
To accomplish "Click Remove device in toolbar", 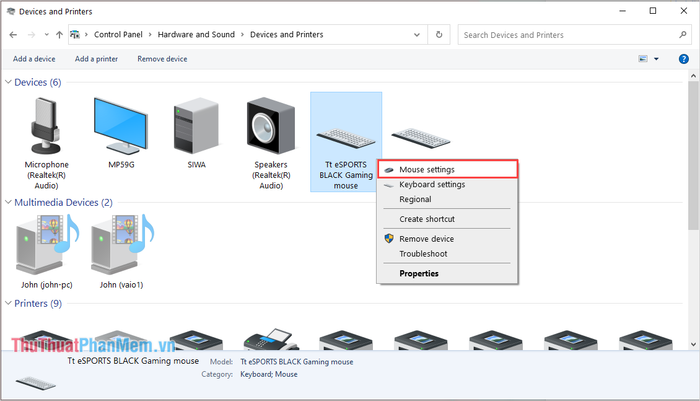I will pyautogui.click(x=162, y=59).
